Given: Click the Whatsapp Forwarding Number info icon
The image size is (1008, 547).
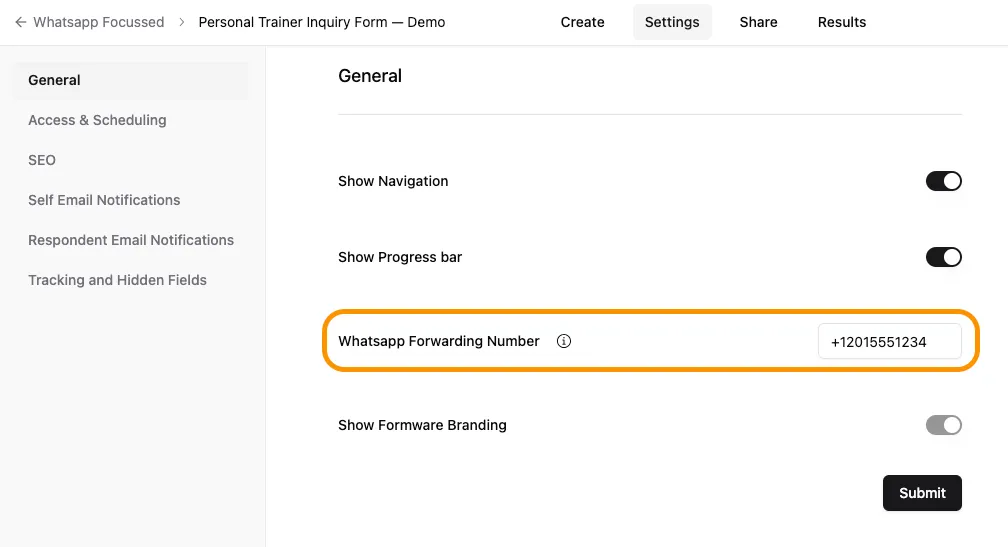Looking at the screenshot, I should pyautogui.click(x=564, y=341).
